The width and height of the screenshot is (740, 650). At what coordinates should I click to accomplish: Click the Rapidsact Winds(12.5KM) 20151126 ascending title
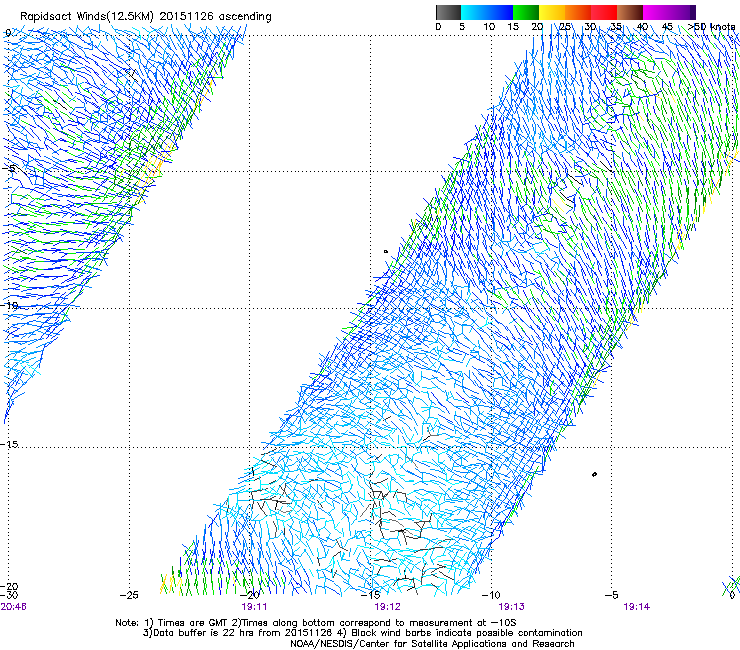146,17
